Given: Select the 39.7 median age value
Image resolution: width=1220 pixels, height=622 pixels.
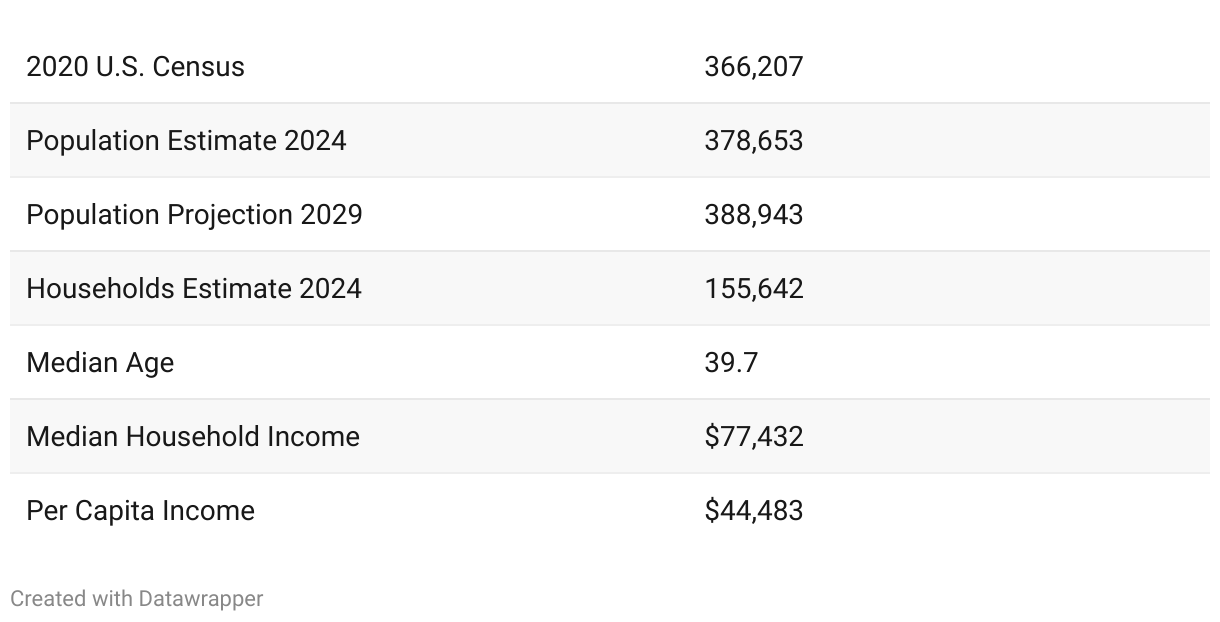Looking at the screenshot, I should pyautogui.click(x=731, y=363).
